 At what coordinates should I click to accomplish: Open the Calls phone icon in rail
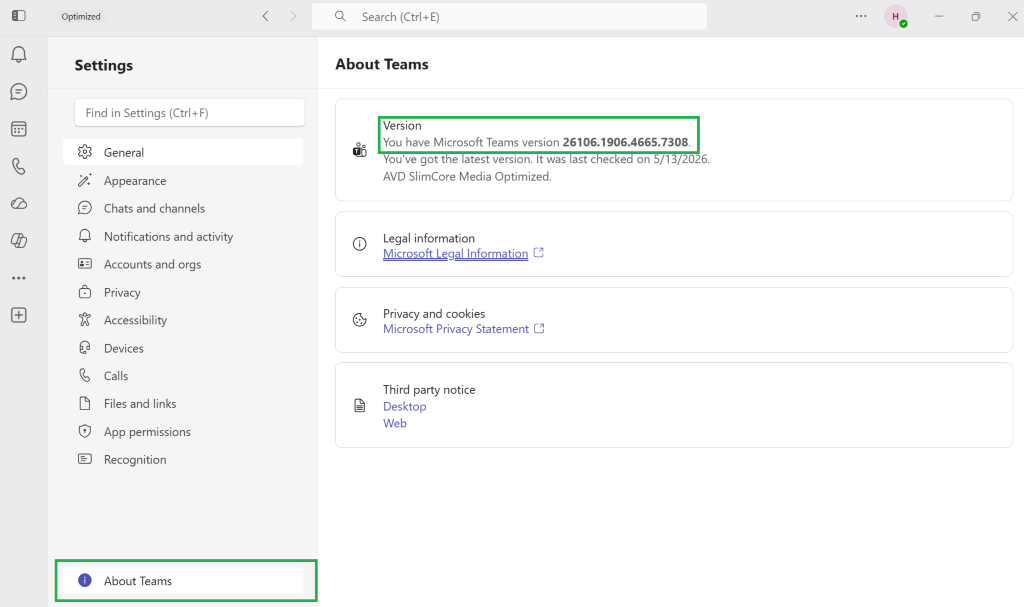19,166
